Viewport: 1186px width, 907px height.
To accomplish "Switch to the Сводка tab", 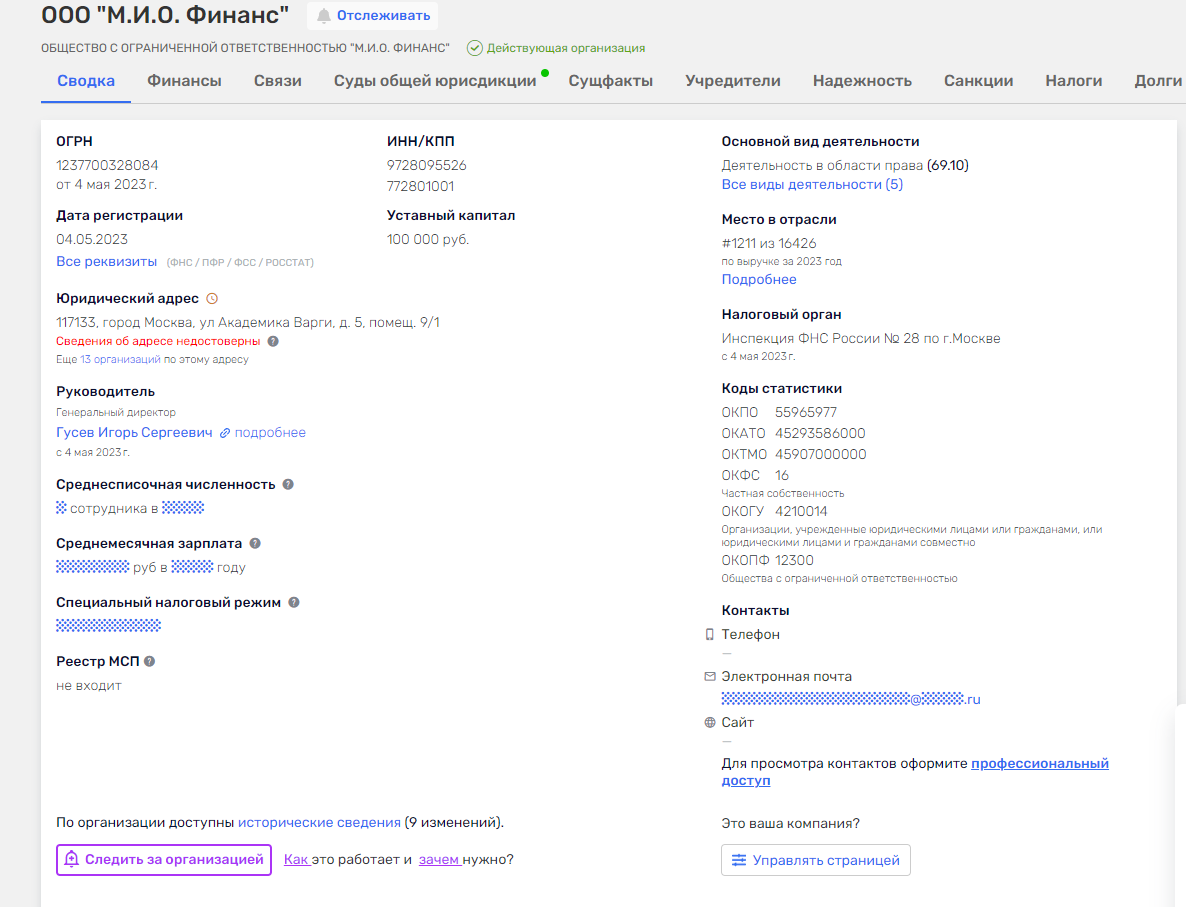I will pyautogui.click(x=86, y=81).
